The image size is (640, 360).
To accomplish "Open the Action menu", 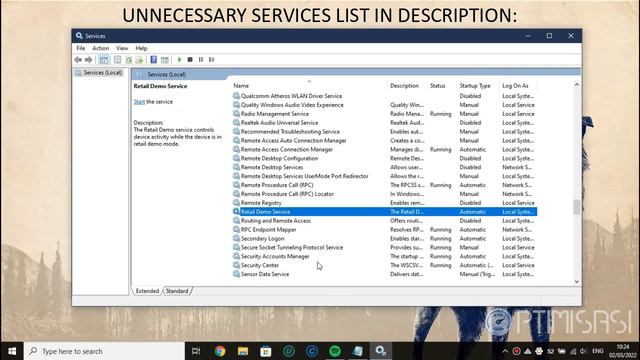I will point(100,48).
